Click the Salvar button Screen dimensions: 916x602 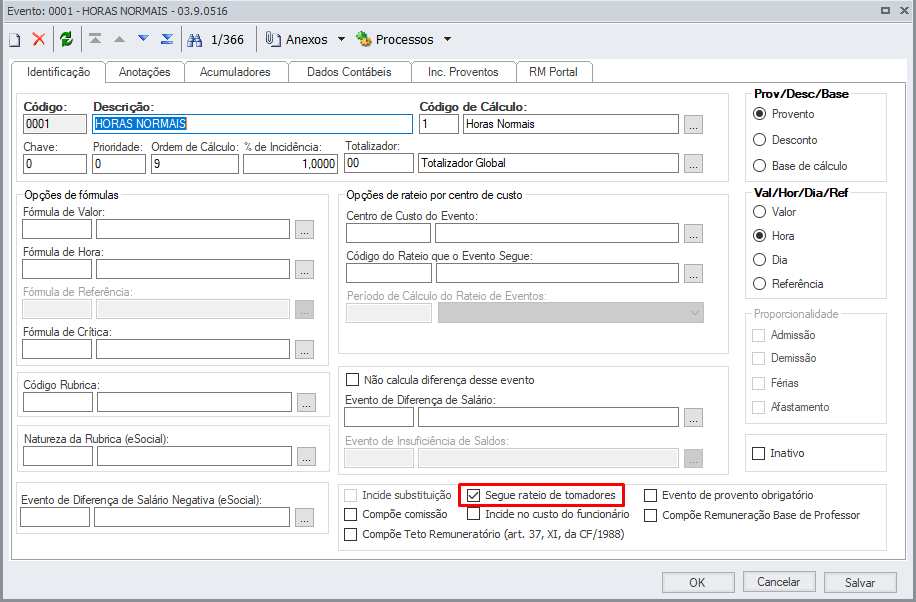click(x=860, y=582)
